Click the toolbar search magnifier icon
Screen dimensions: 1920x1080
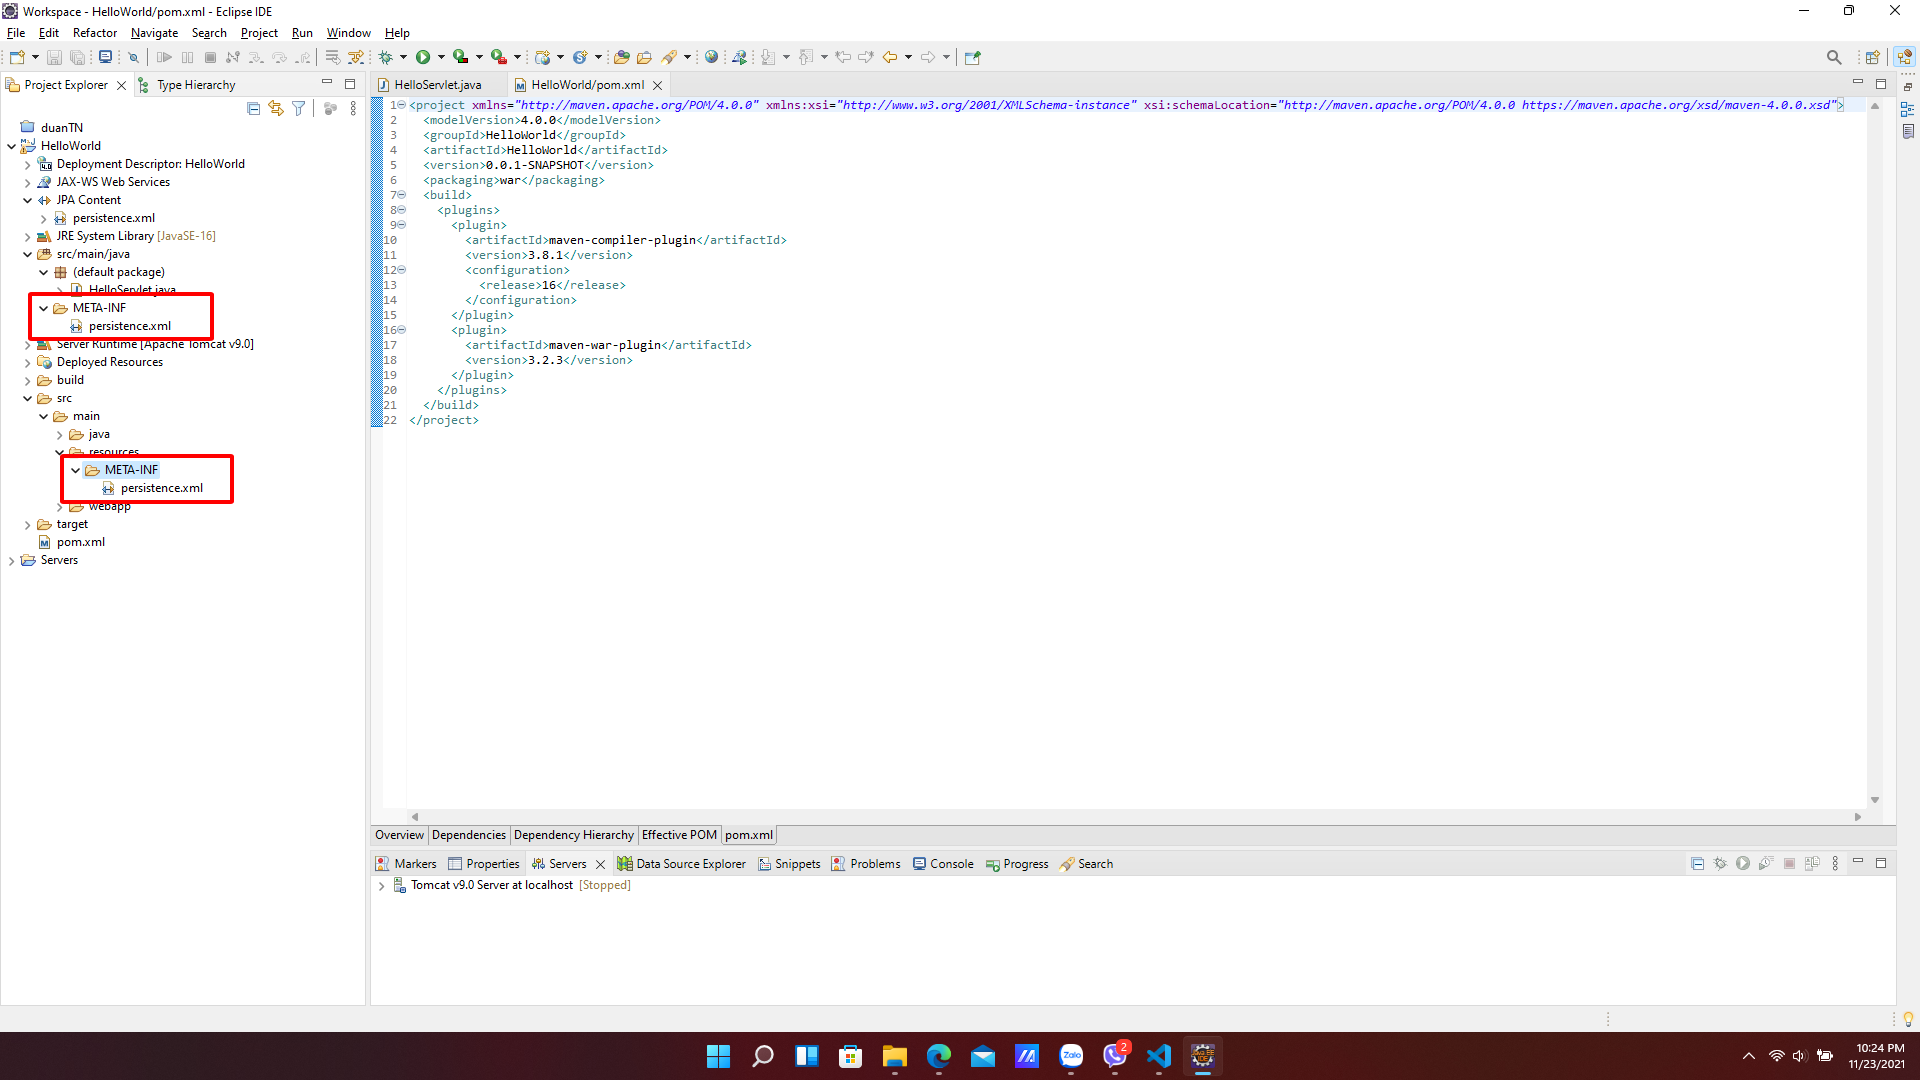pyautogui.click(x=1833, y=57)
